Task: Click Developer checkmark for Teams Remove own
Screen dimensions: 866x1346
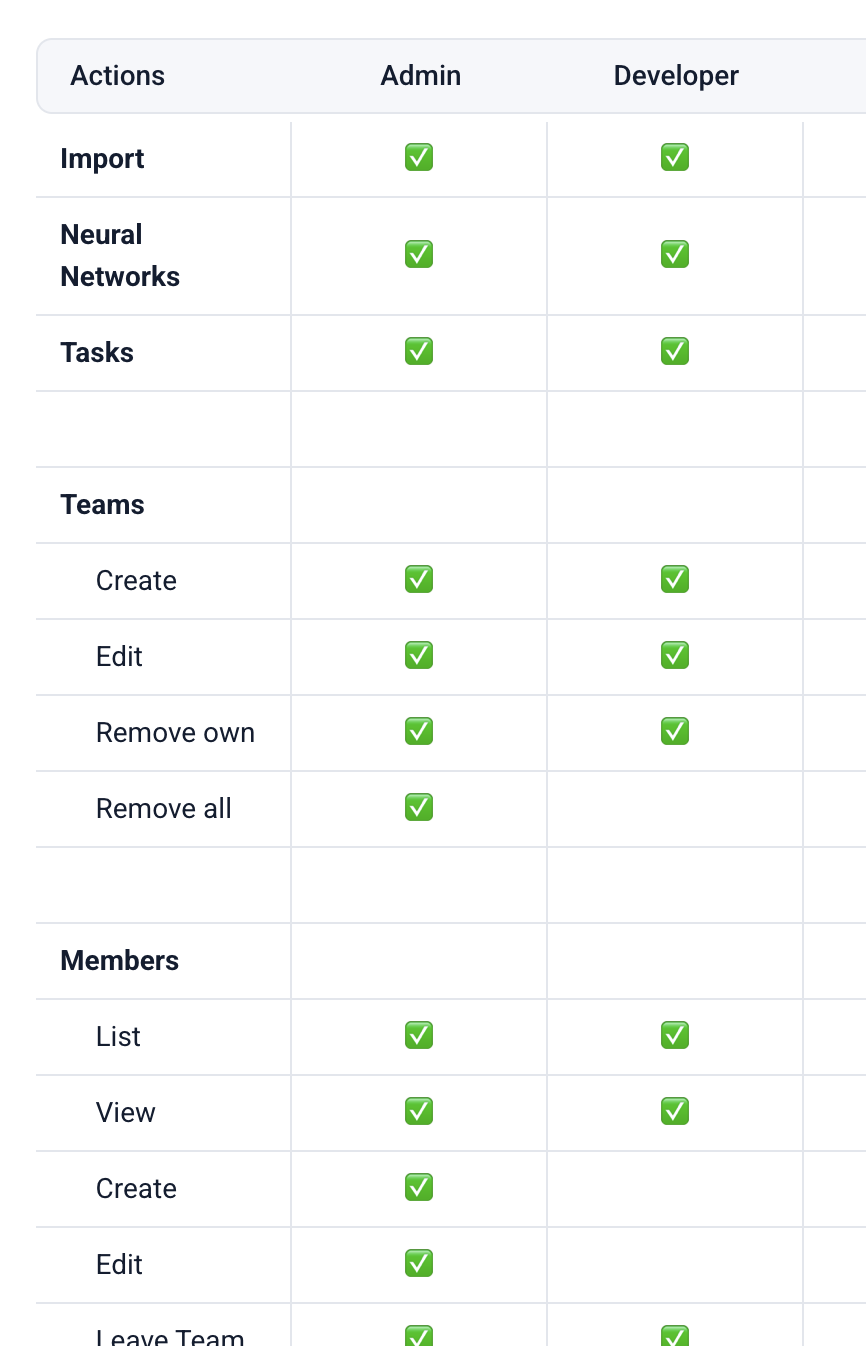Action: 675,732
